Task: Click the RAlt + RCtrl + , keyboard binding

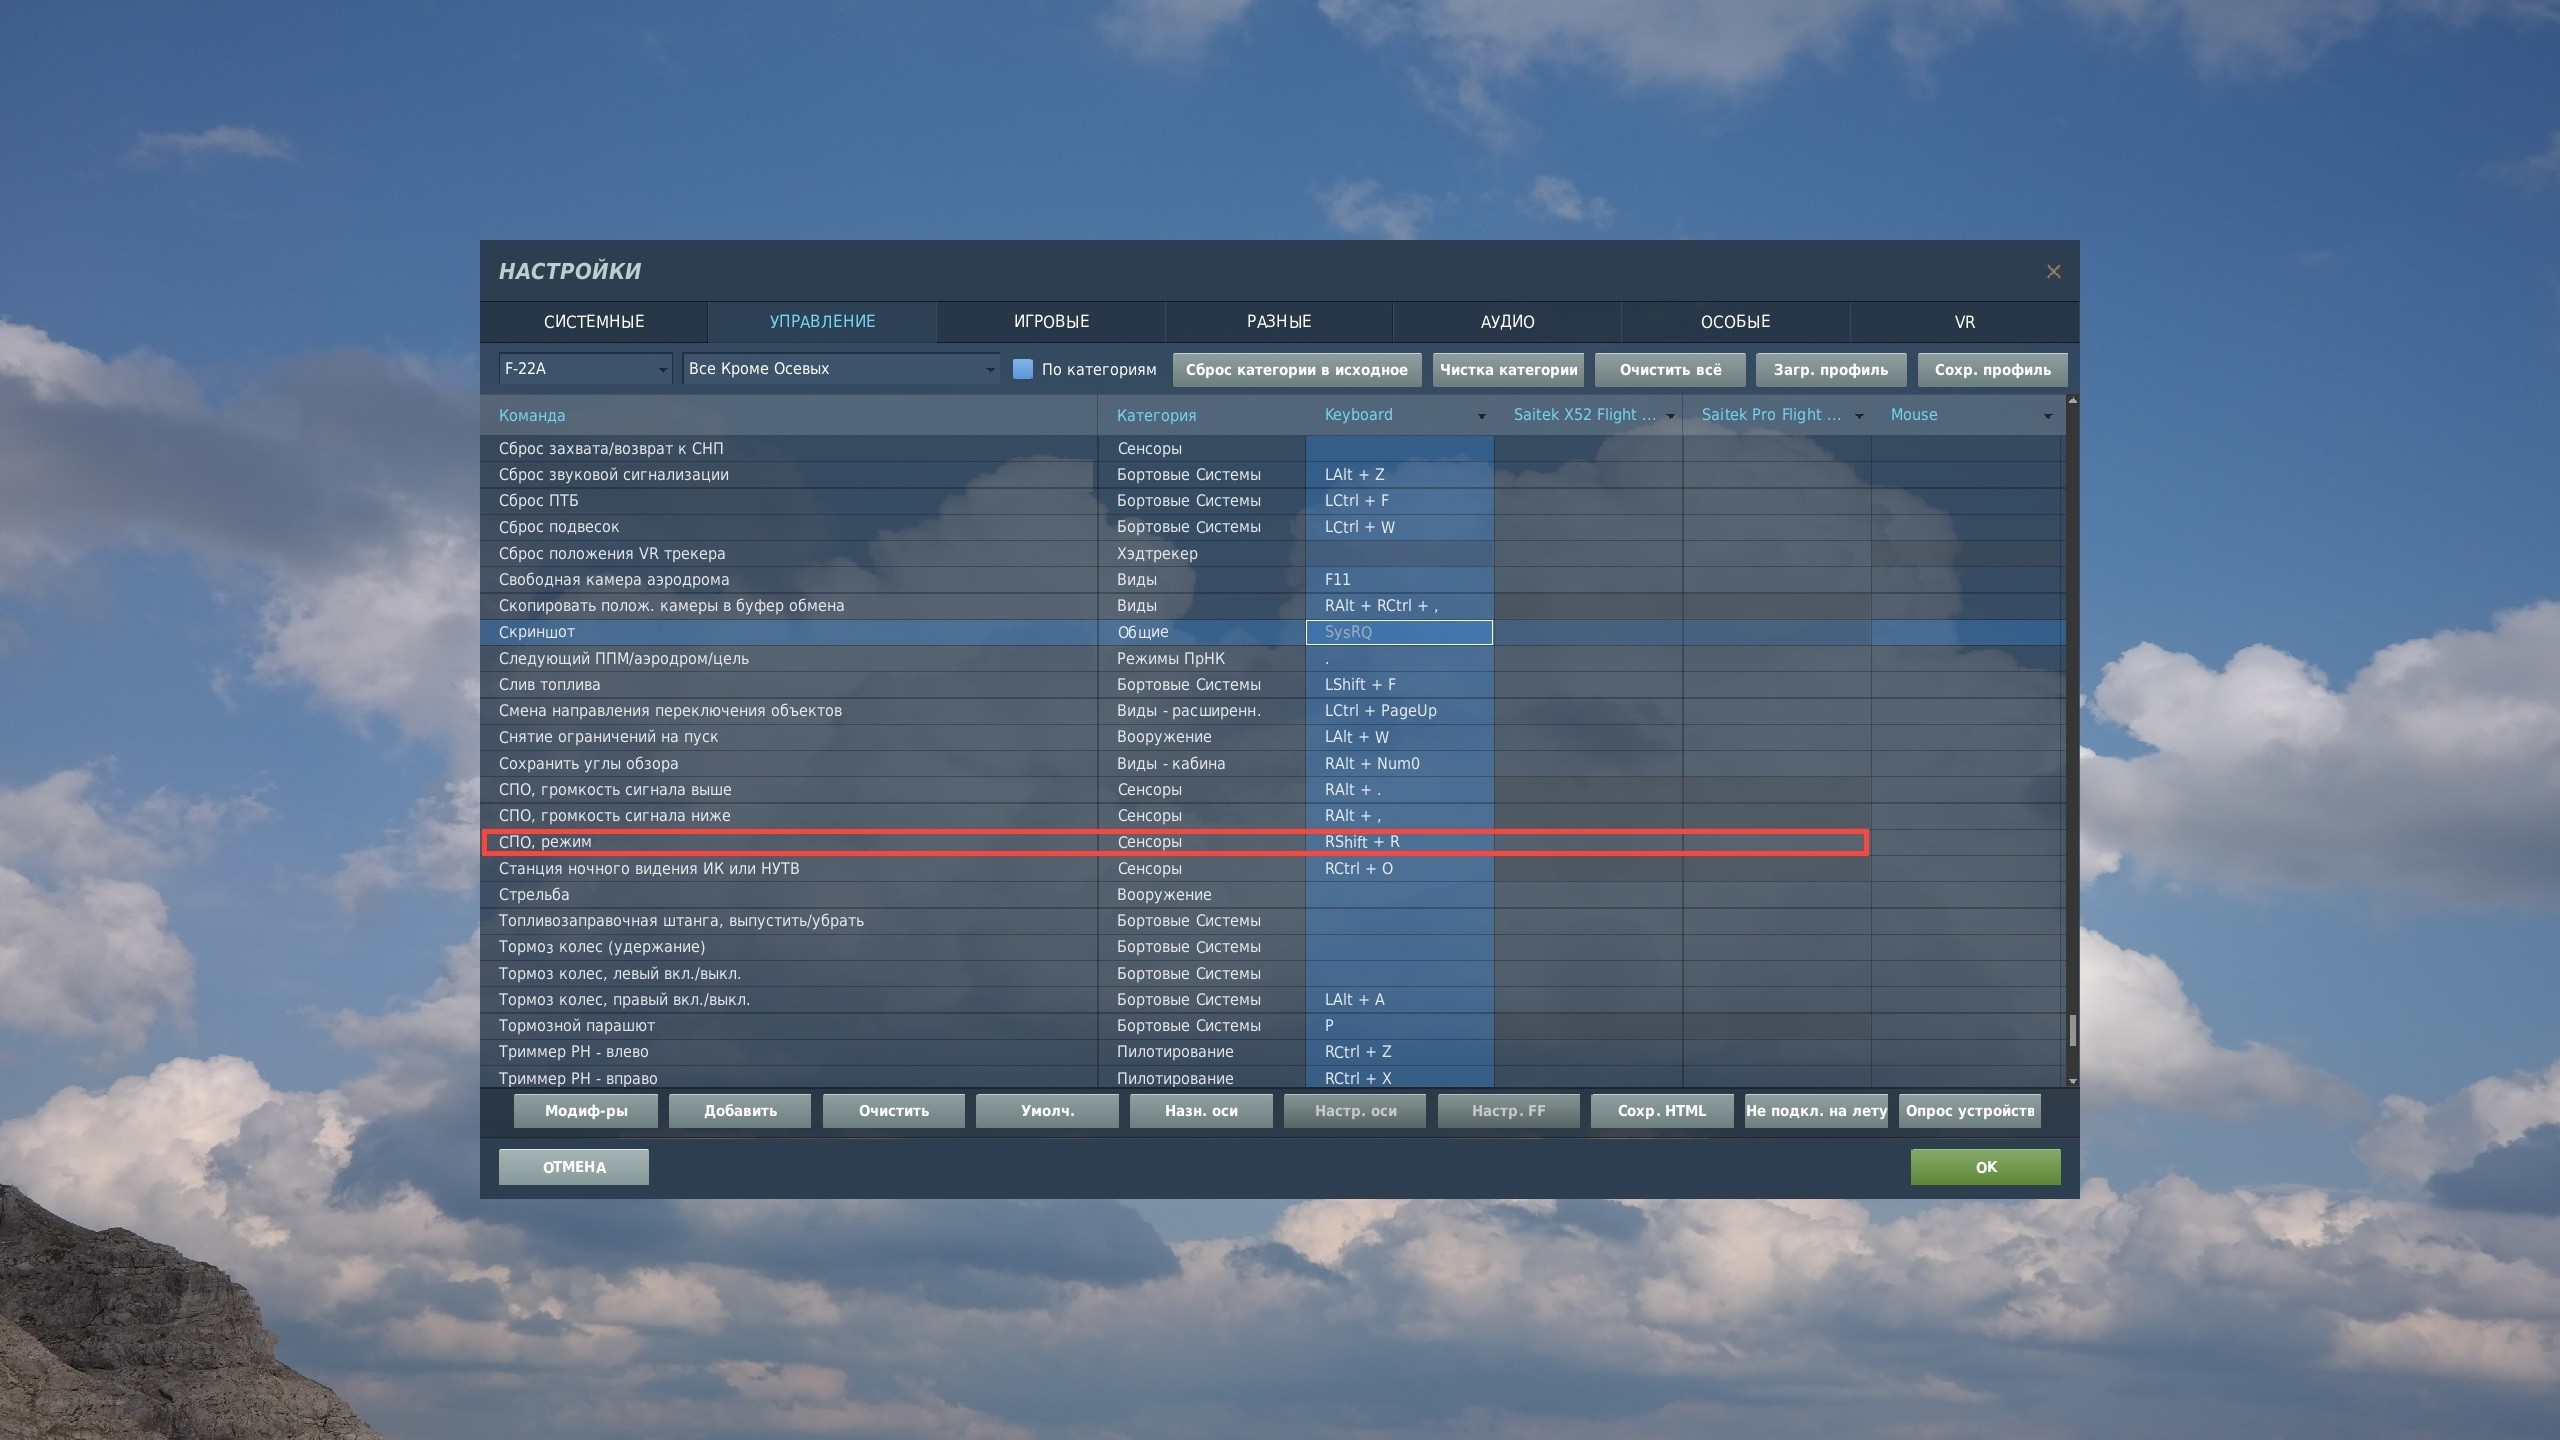Action: coord(1399,606)
